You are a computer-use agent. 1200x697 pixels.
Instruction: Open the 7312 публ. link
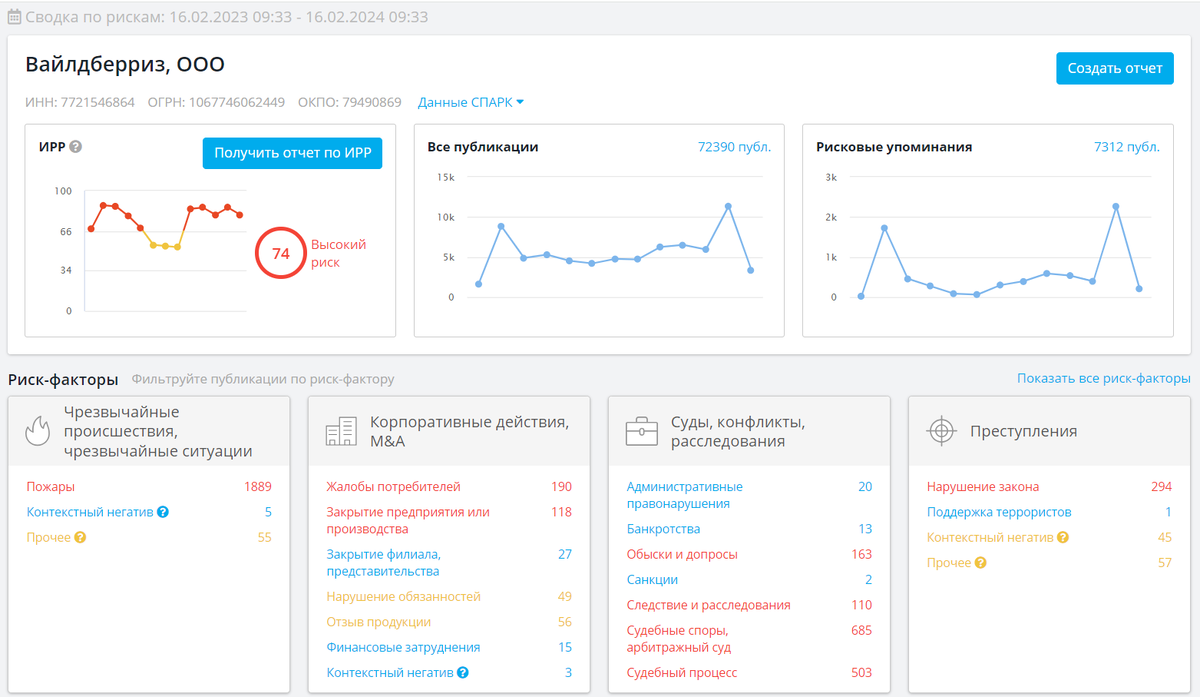pyautogui.click(x=1127, y=147)
